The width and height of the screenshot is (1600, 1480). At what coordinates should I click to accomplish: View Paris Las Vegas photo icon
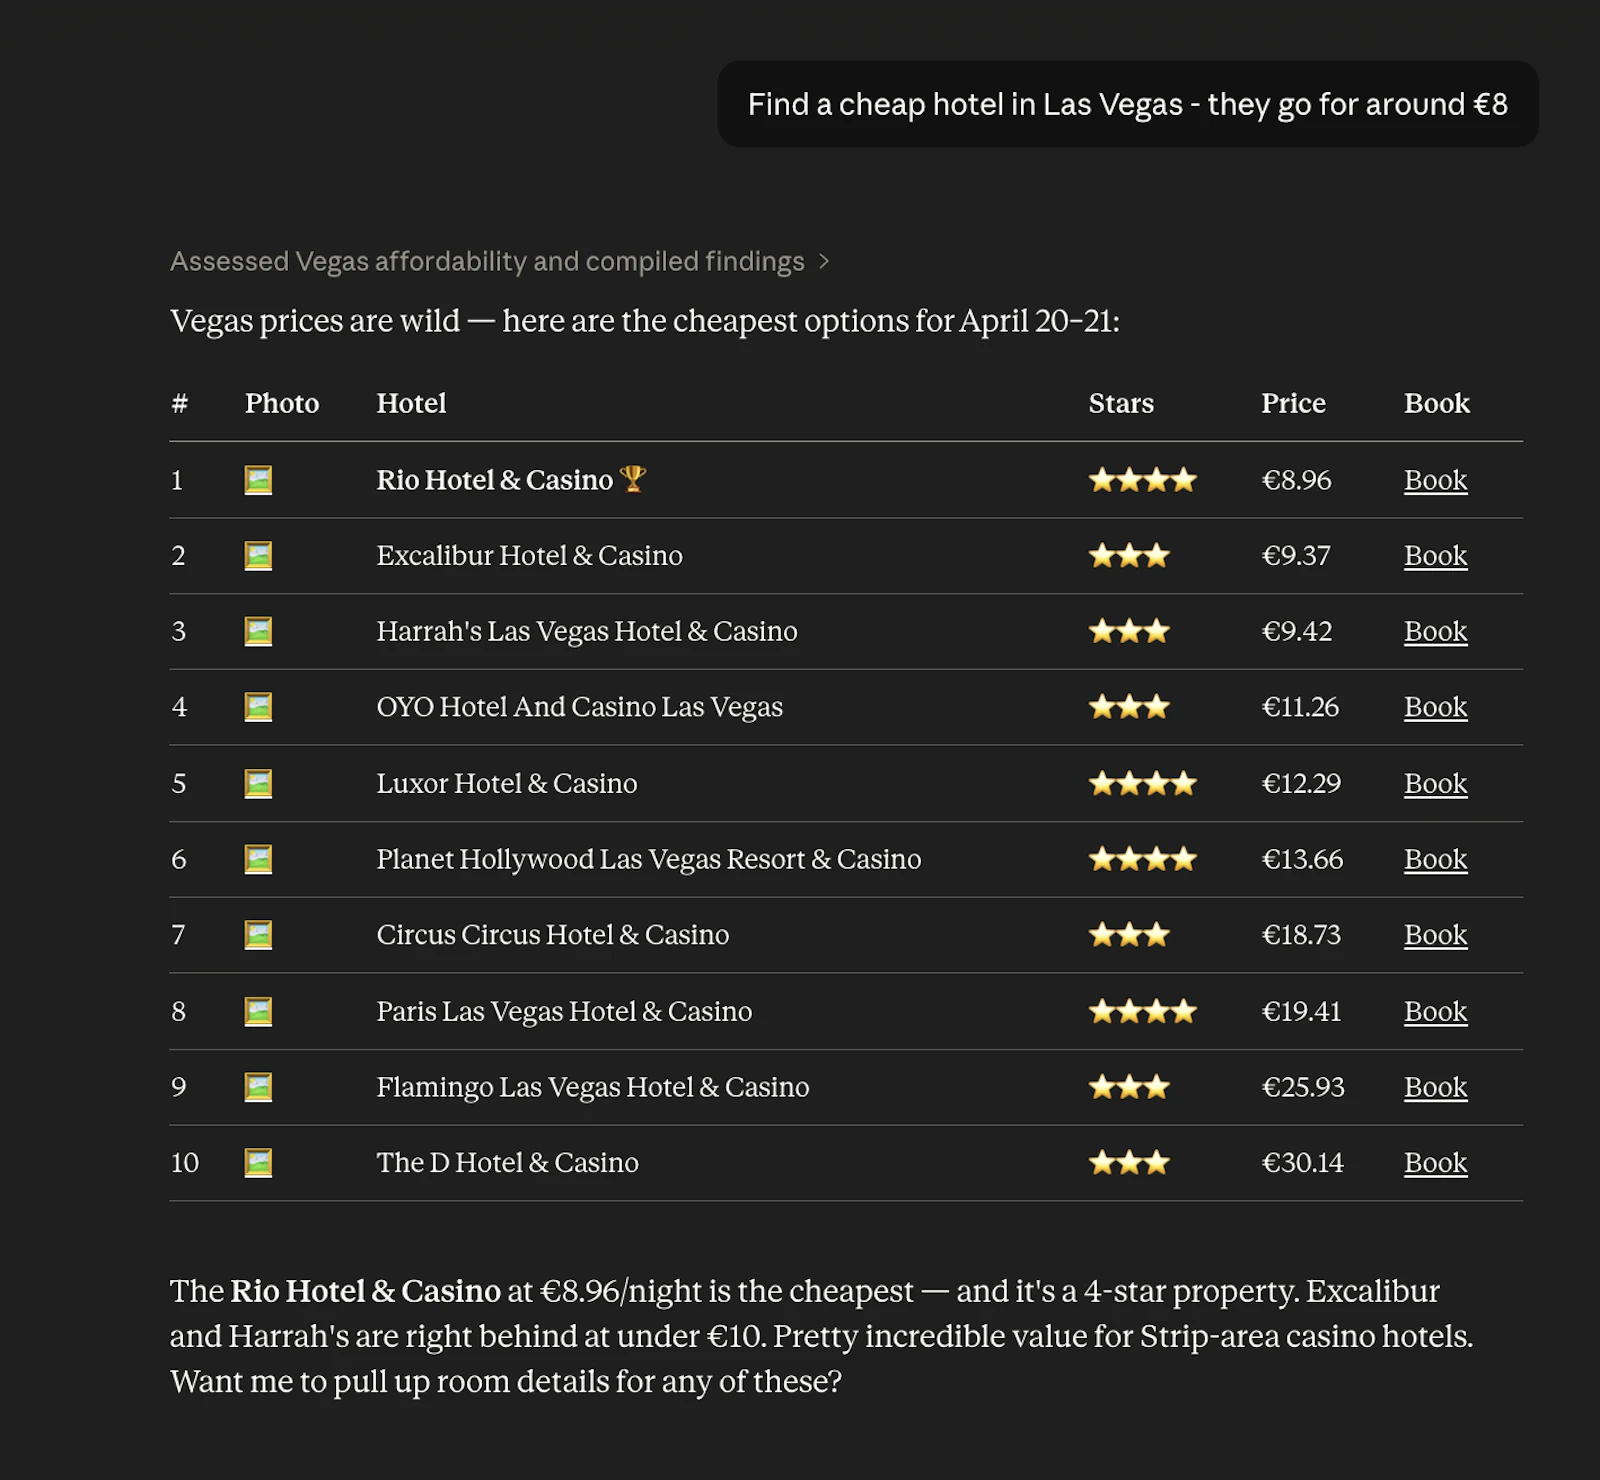pos(258,1011)
